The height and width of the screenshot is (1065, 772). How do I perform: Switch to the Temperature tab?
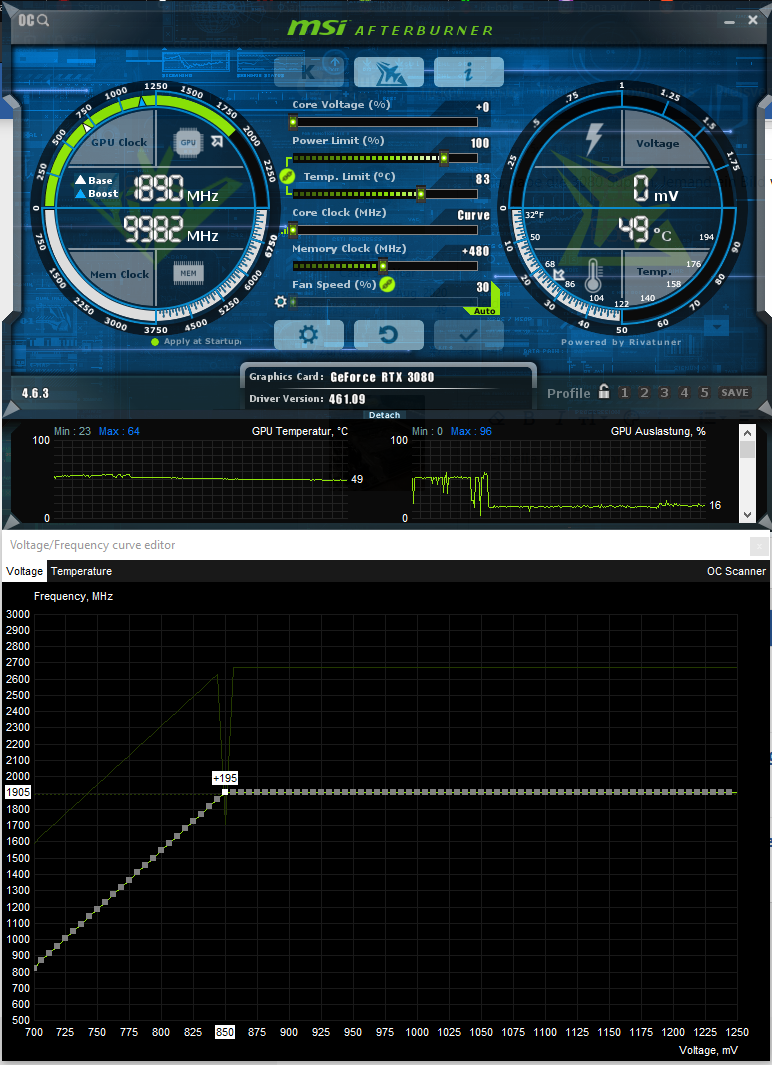(x=81, y=571)
